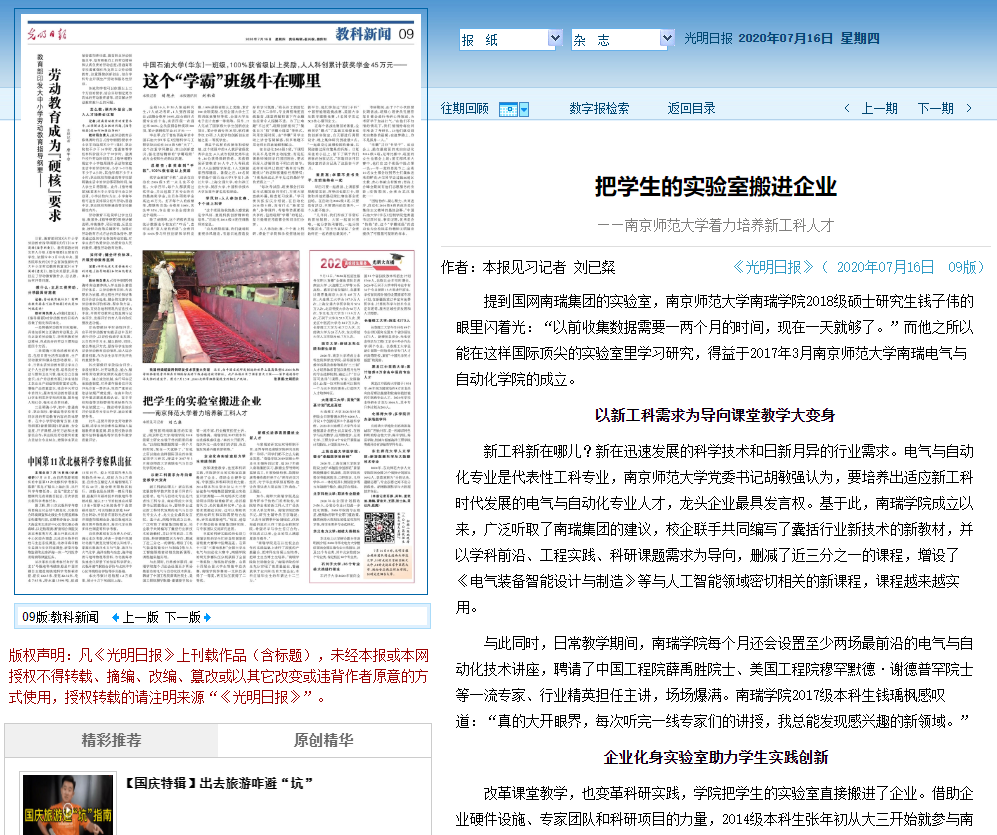This screenshot has height=835, width=997.
Task: Switch to the 精彩推荐 tab
Action: [111, 741]
